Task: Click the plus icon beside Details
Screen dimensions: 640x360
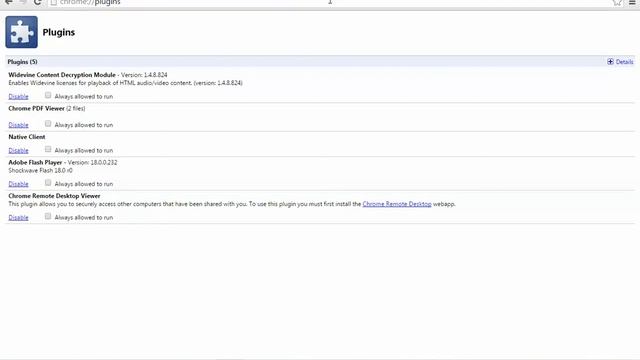Action: tap(610, 62)
